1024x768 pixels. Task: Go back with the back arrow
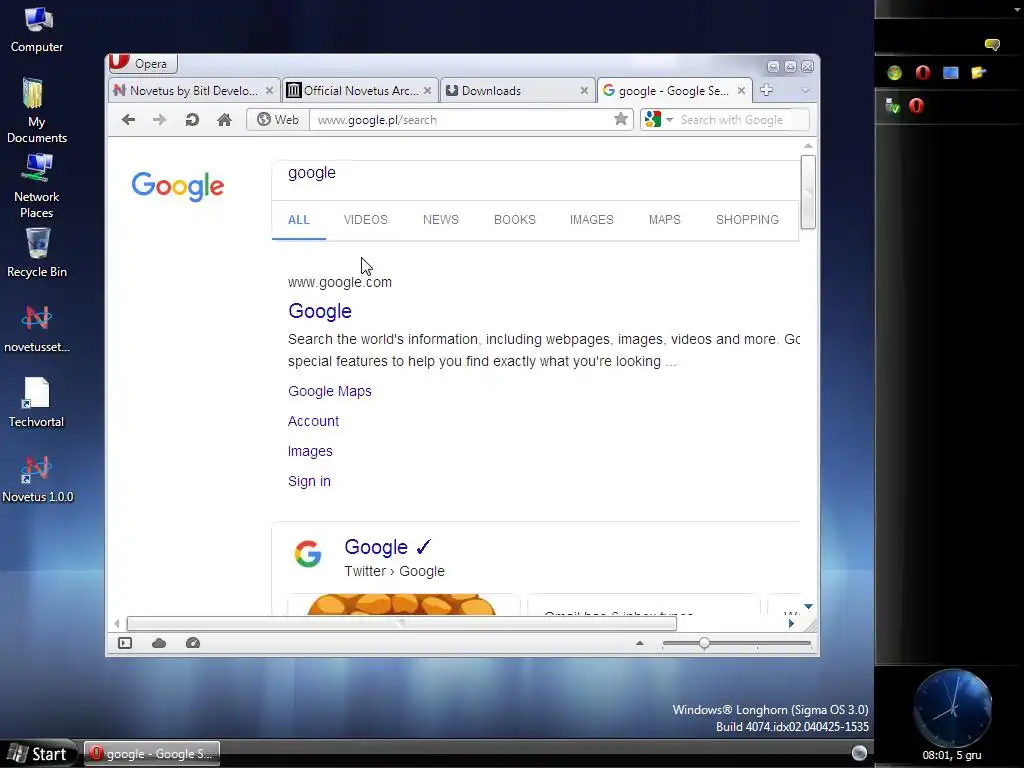(129, 120)
